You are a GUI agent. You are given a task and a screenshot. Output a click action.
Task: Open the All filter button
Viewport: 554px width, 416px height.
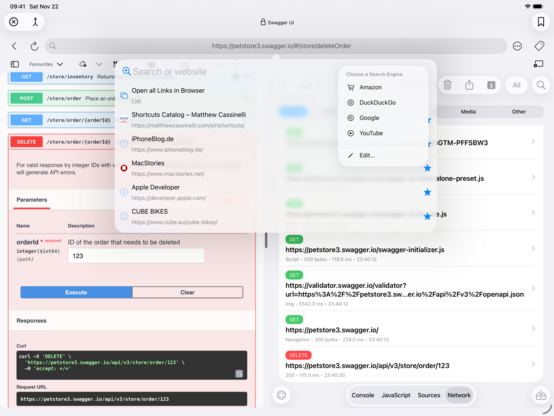516,85
